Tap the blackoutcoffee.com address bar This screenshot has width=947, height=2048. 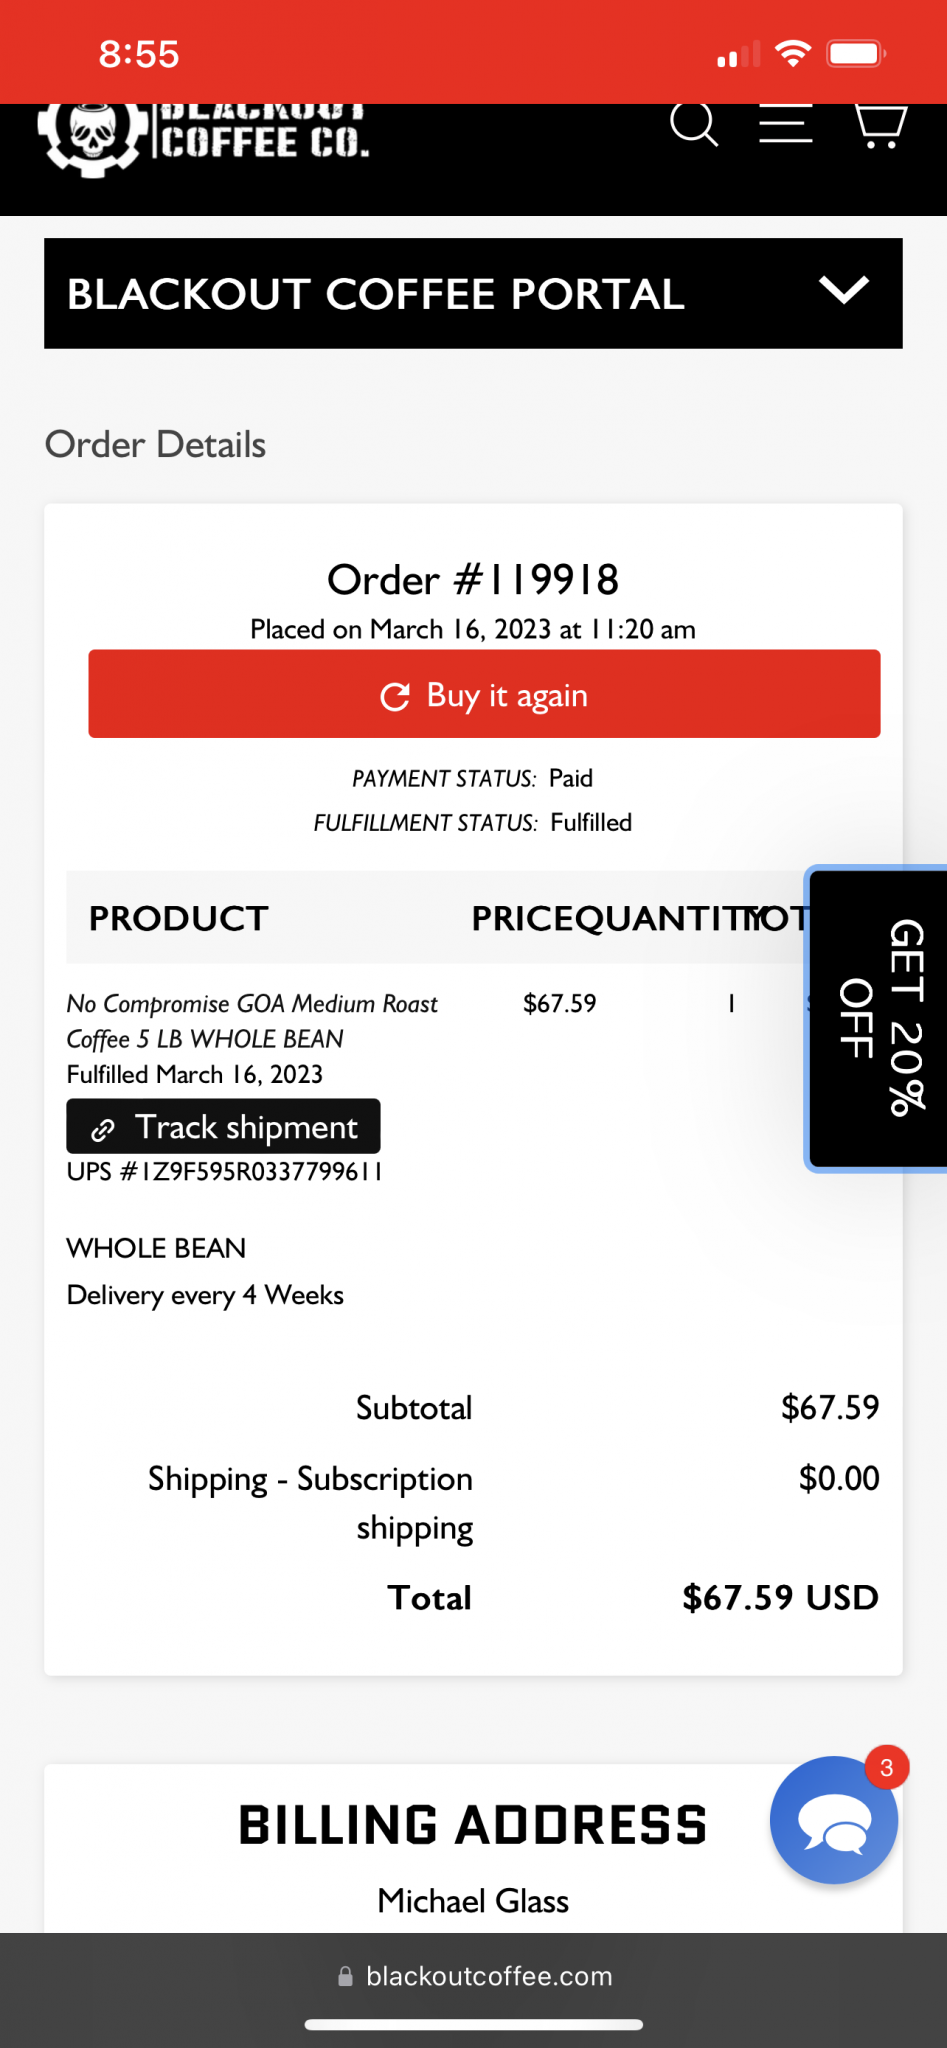click(x=473, y=1976)
